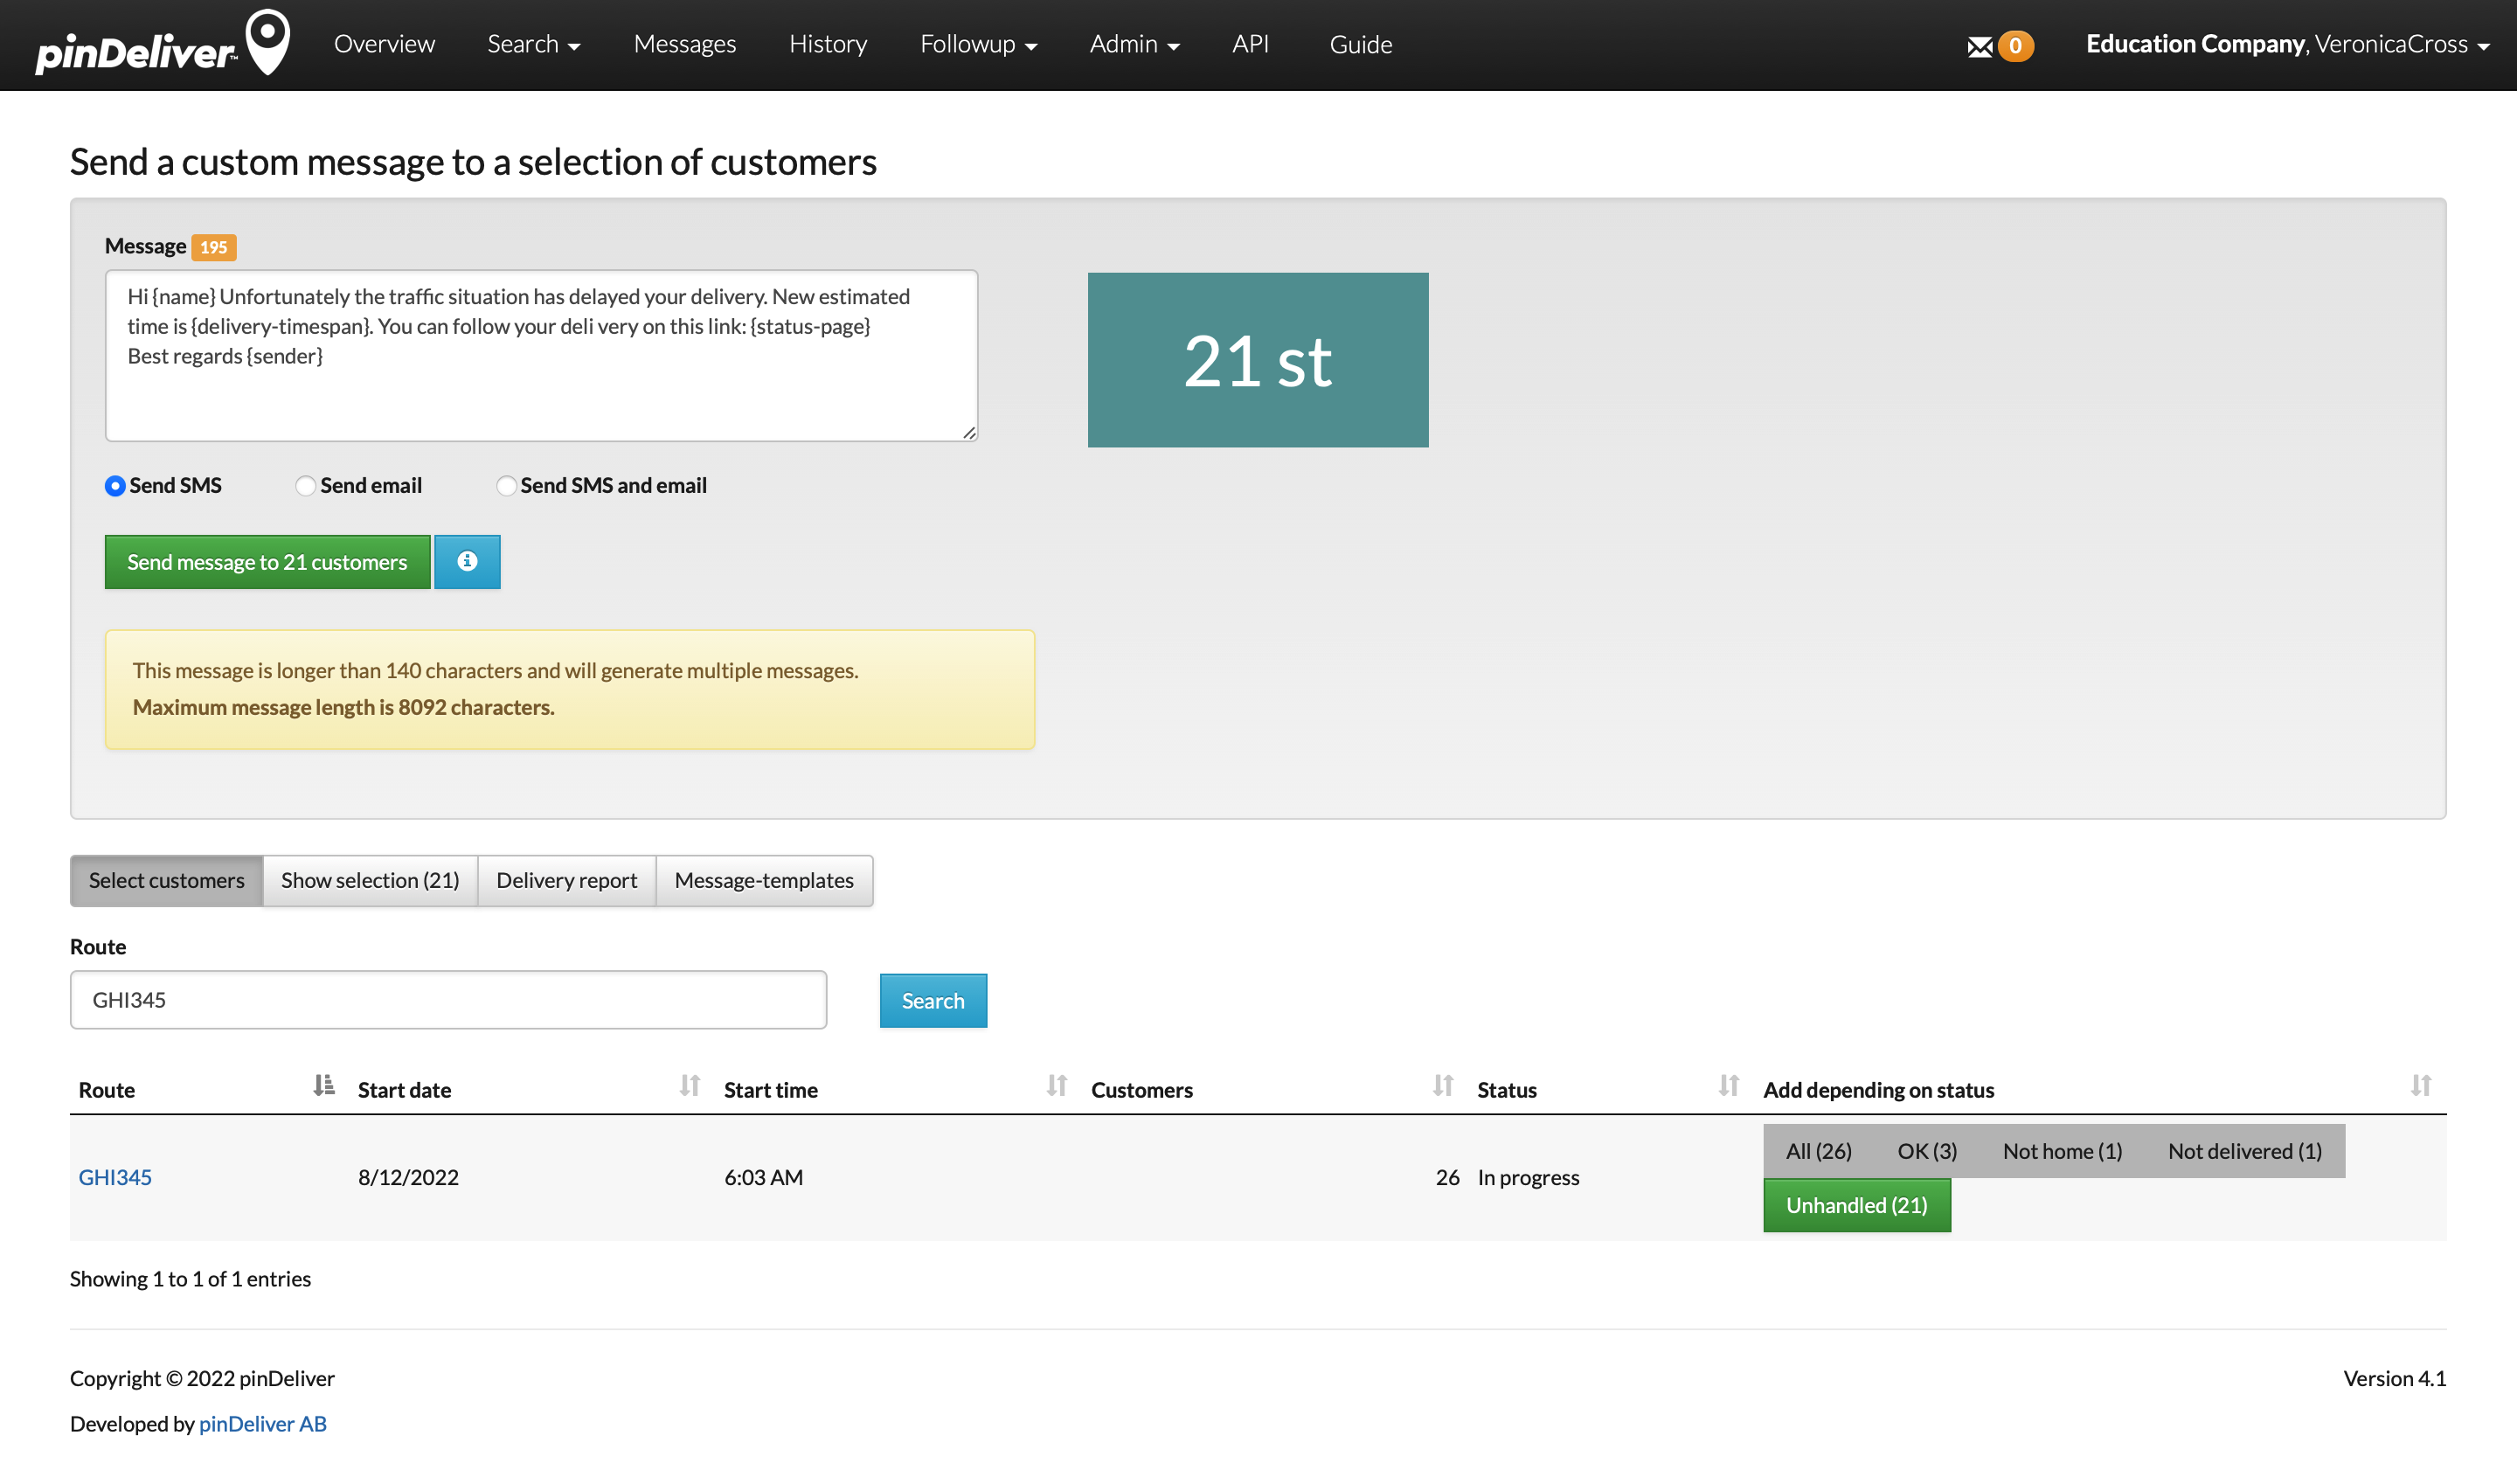Add Not home (1) customers
Image resolution: width=2517 pixels, height=1484 pixels.
[2062, 1151]
